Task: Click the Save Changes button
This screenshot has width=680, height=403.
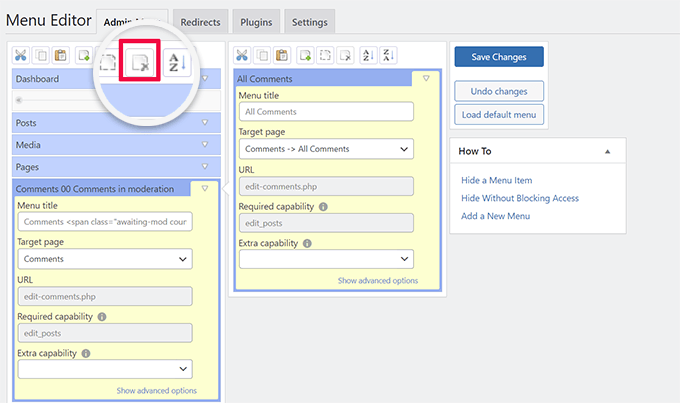Action: coord(499,57)
